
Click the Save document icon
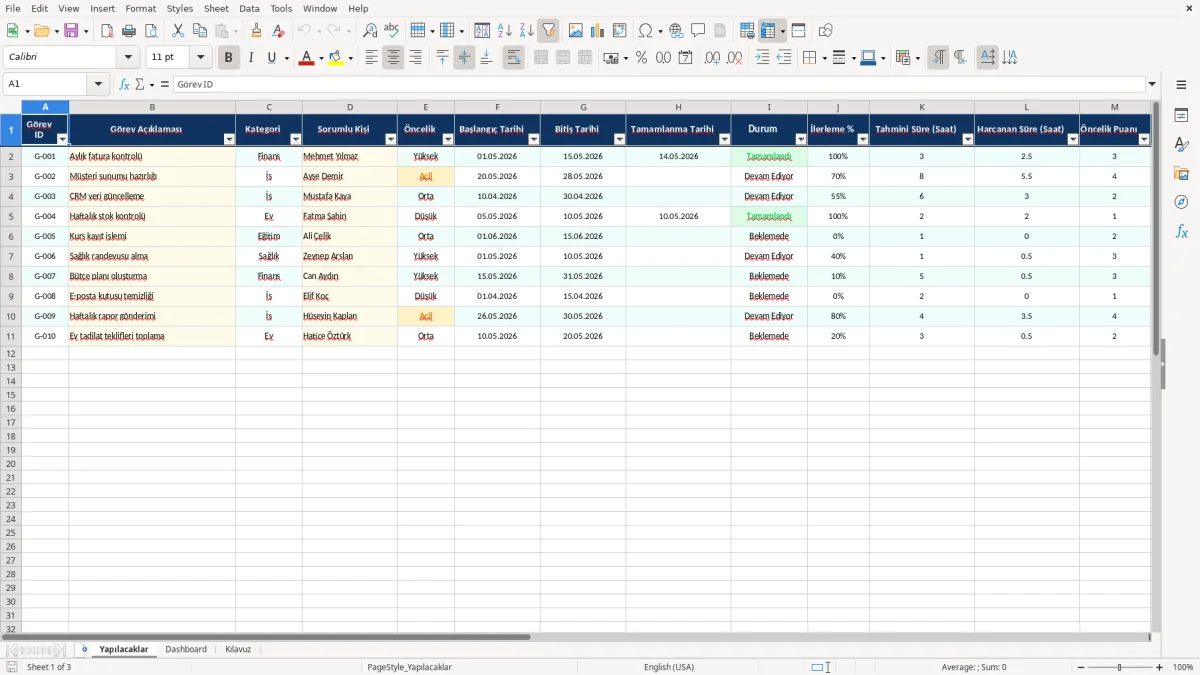click(x=71, y=31)
